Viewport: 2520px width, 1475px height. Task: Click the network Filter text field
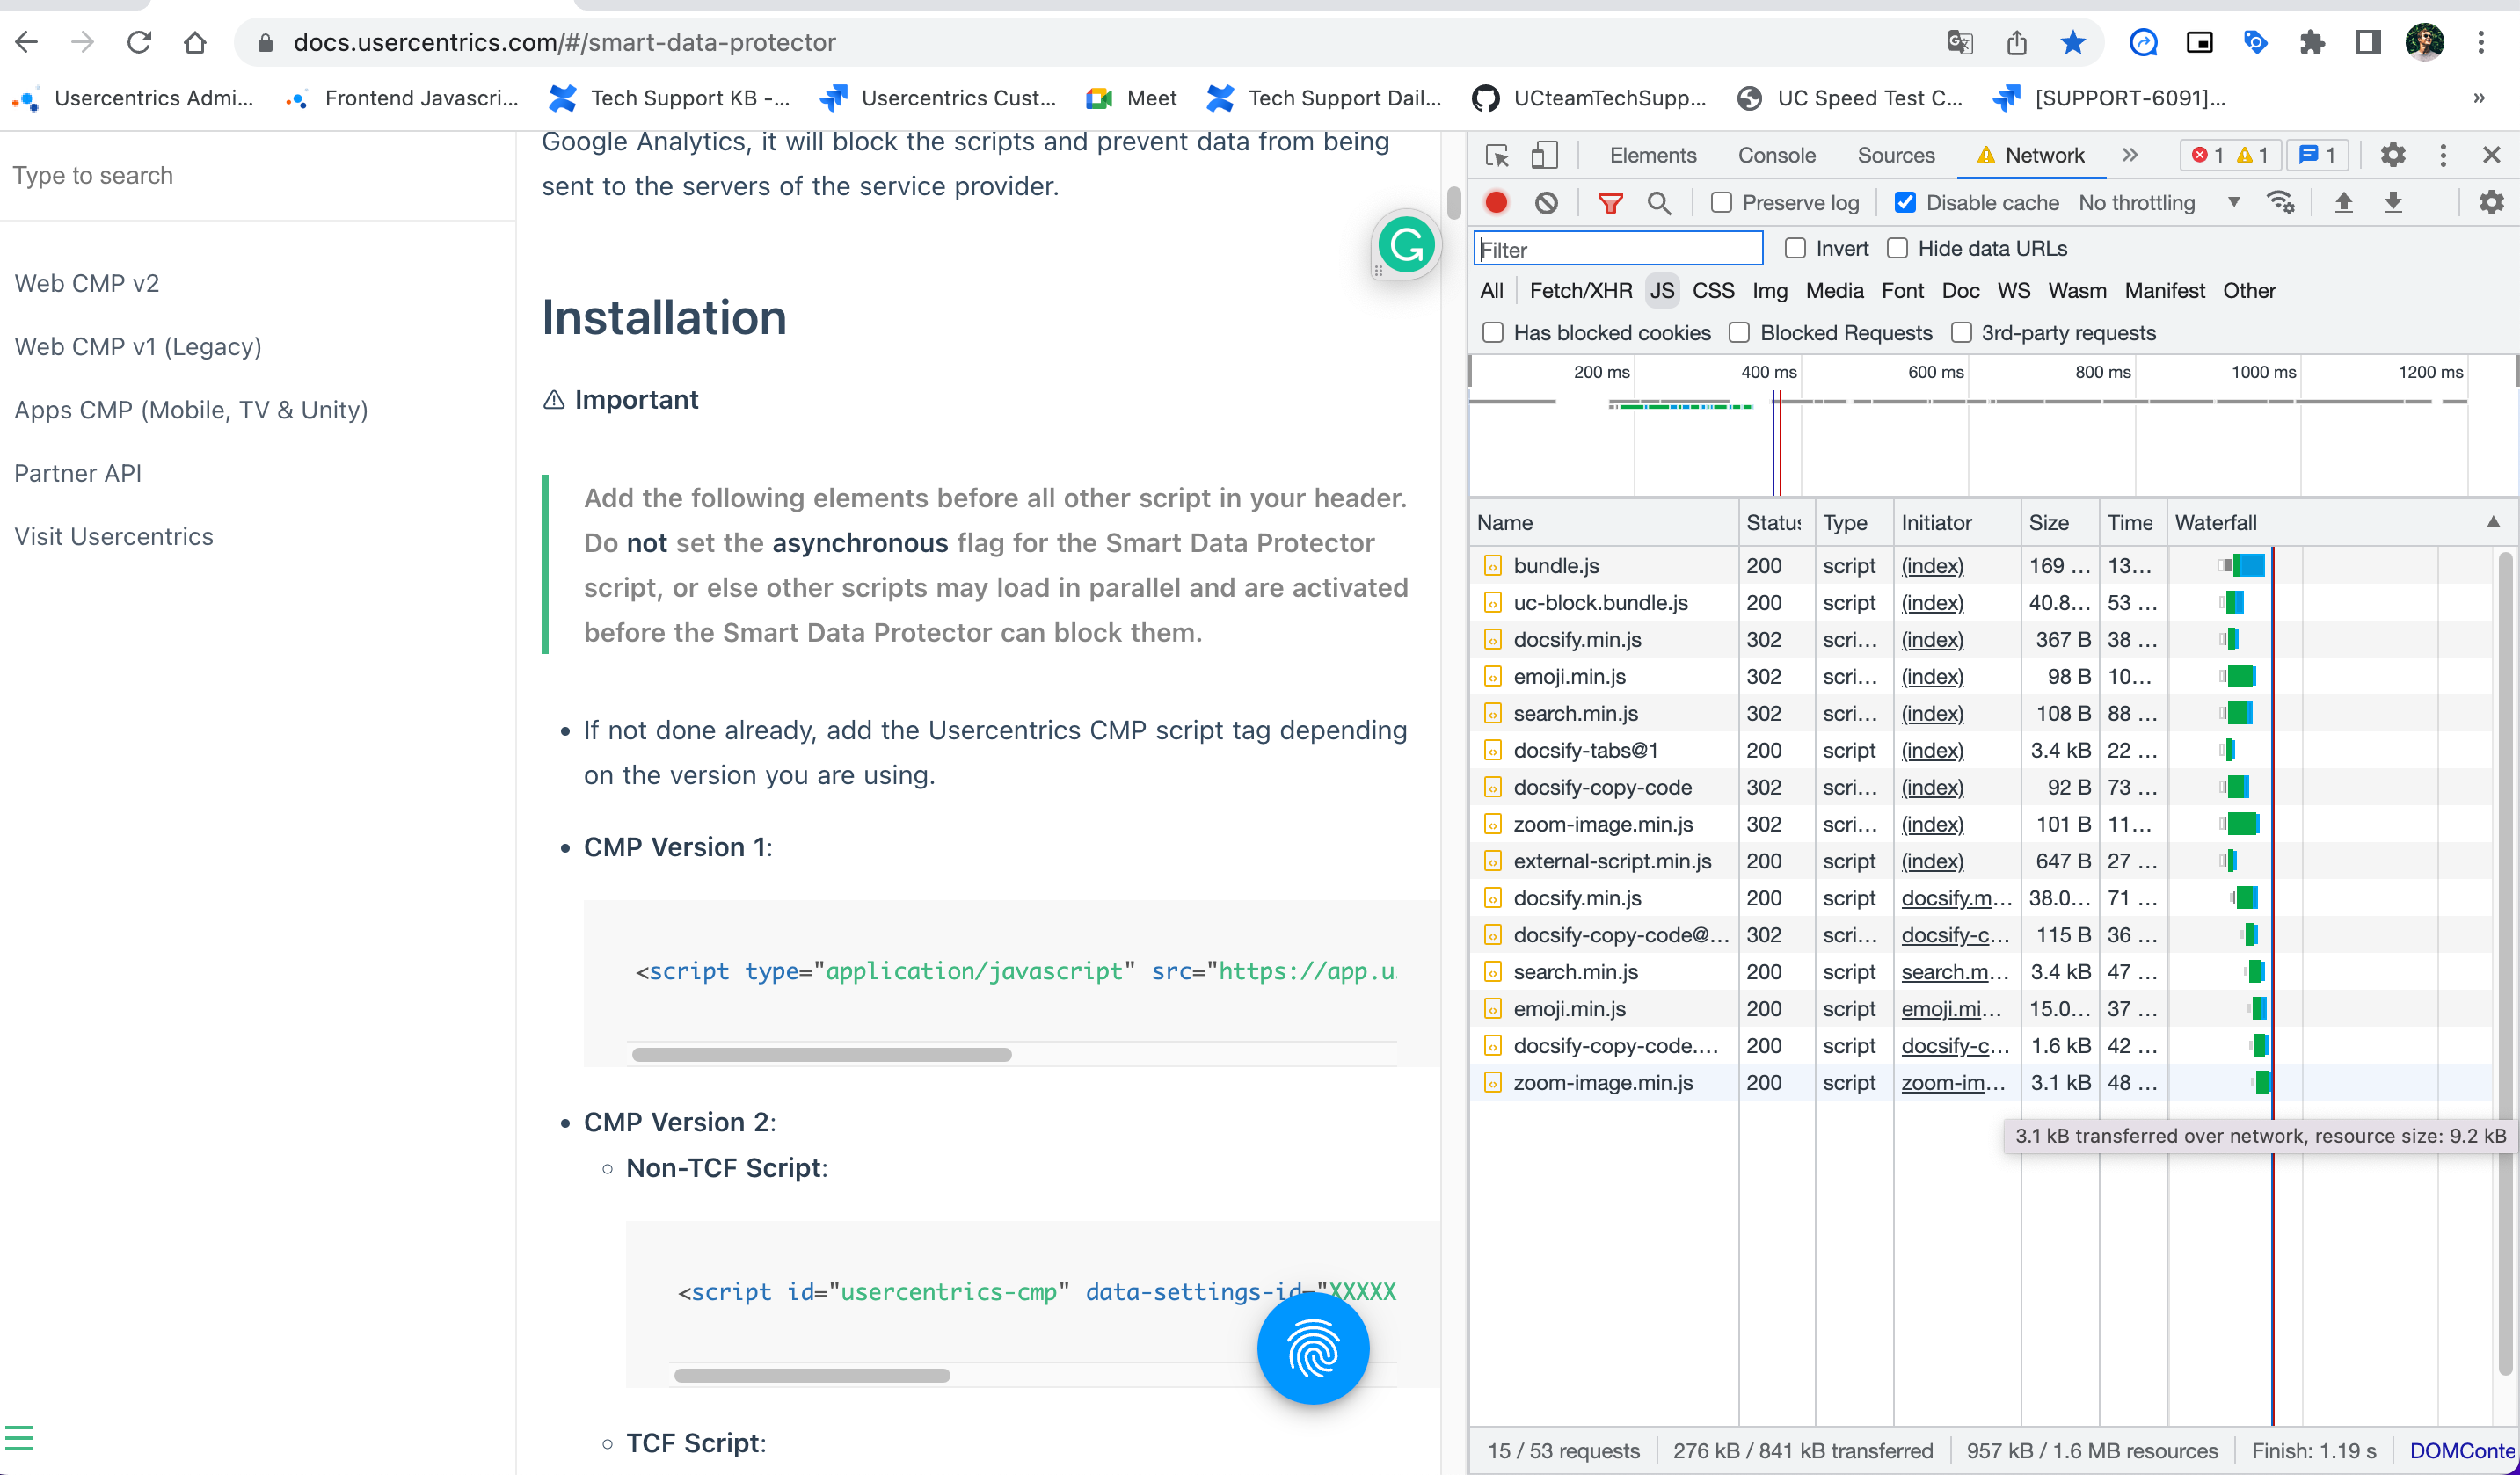click(x=1618, y=249)
